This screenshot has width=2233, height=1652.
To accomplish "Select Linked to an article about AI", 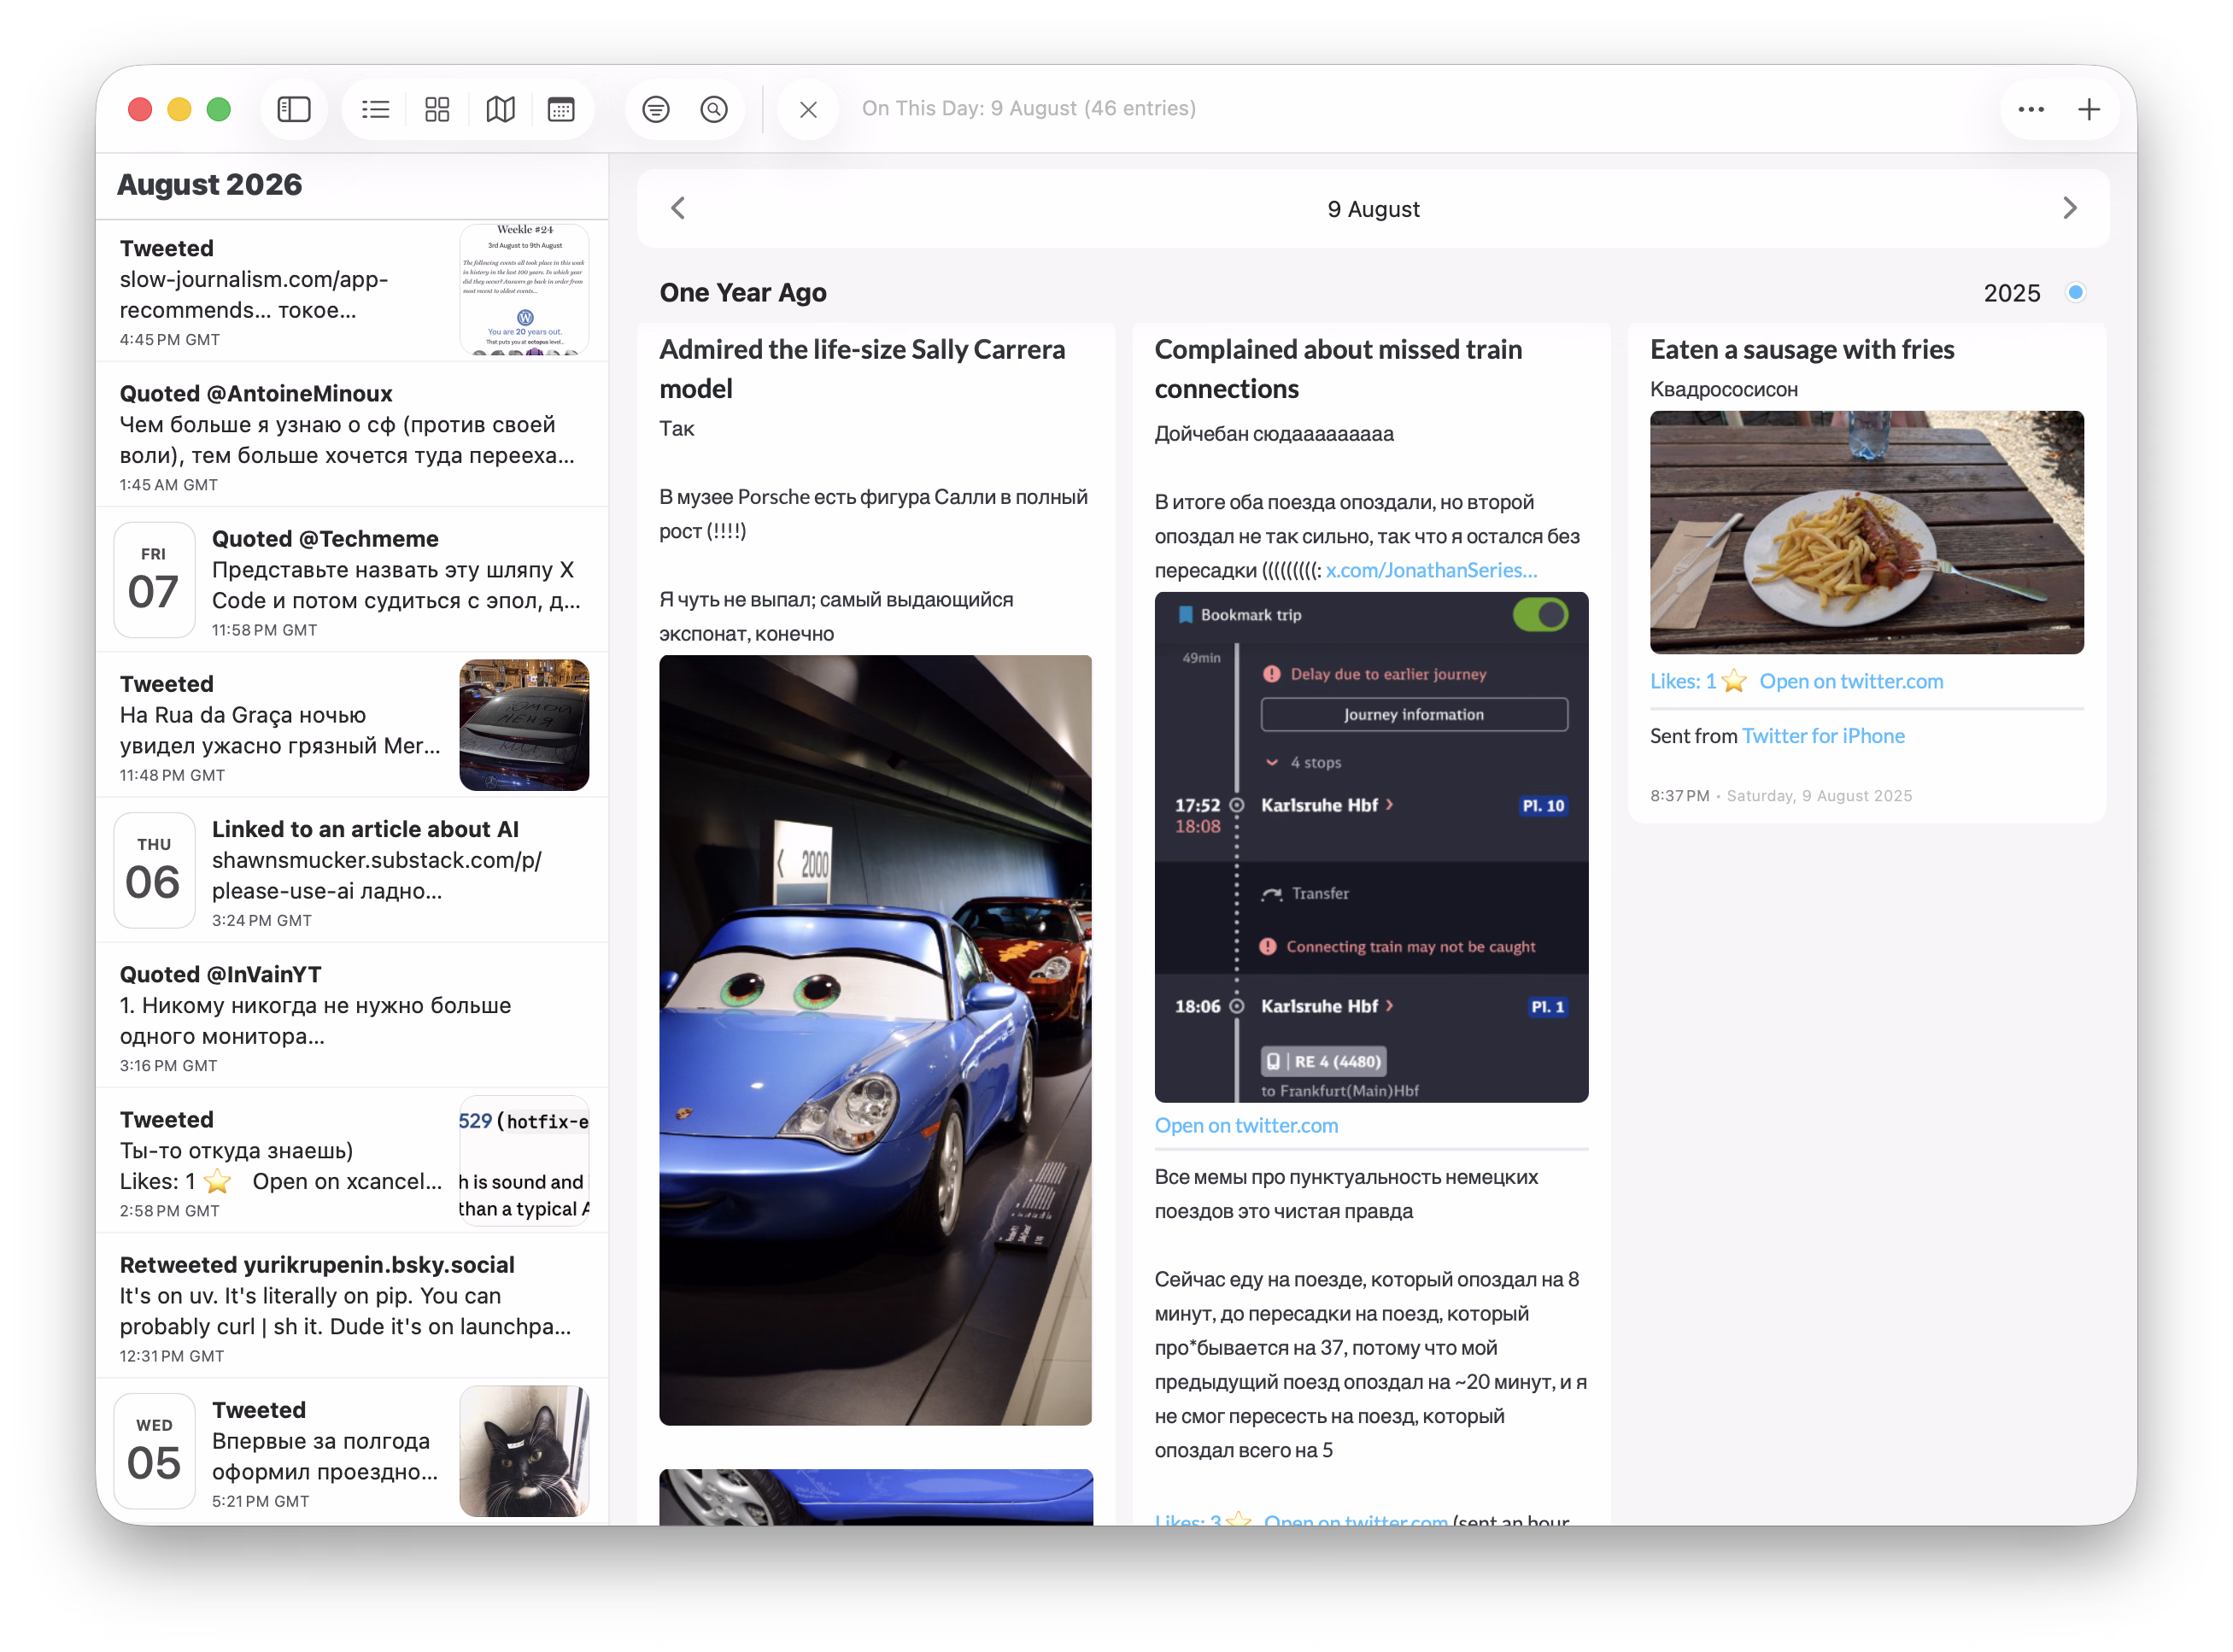I will 352,872.
